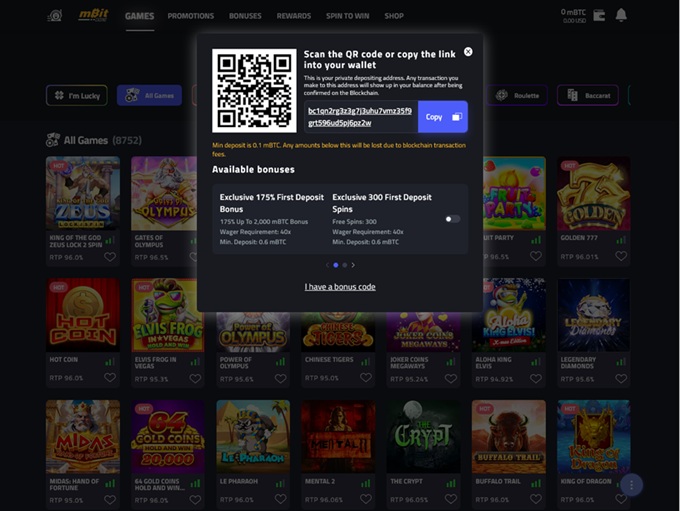
Task: Copy the Bitcoin deposit address
Action: pos(442,117)
